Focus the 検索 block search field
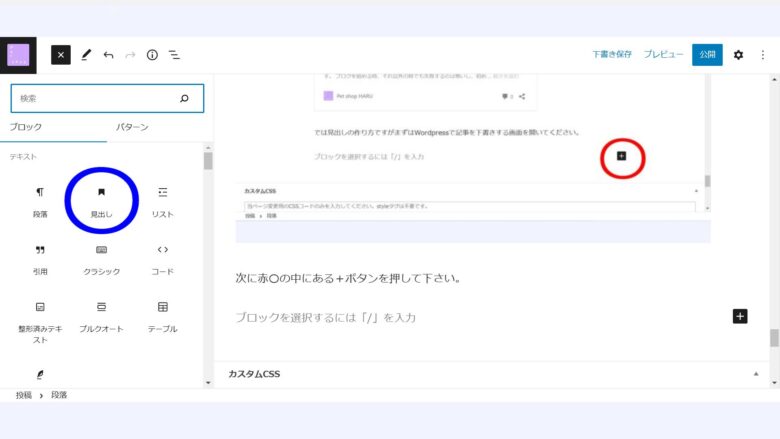Viewport: 780px width, 439px height. [107, 98]
